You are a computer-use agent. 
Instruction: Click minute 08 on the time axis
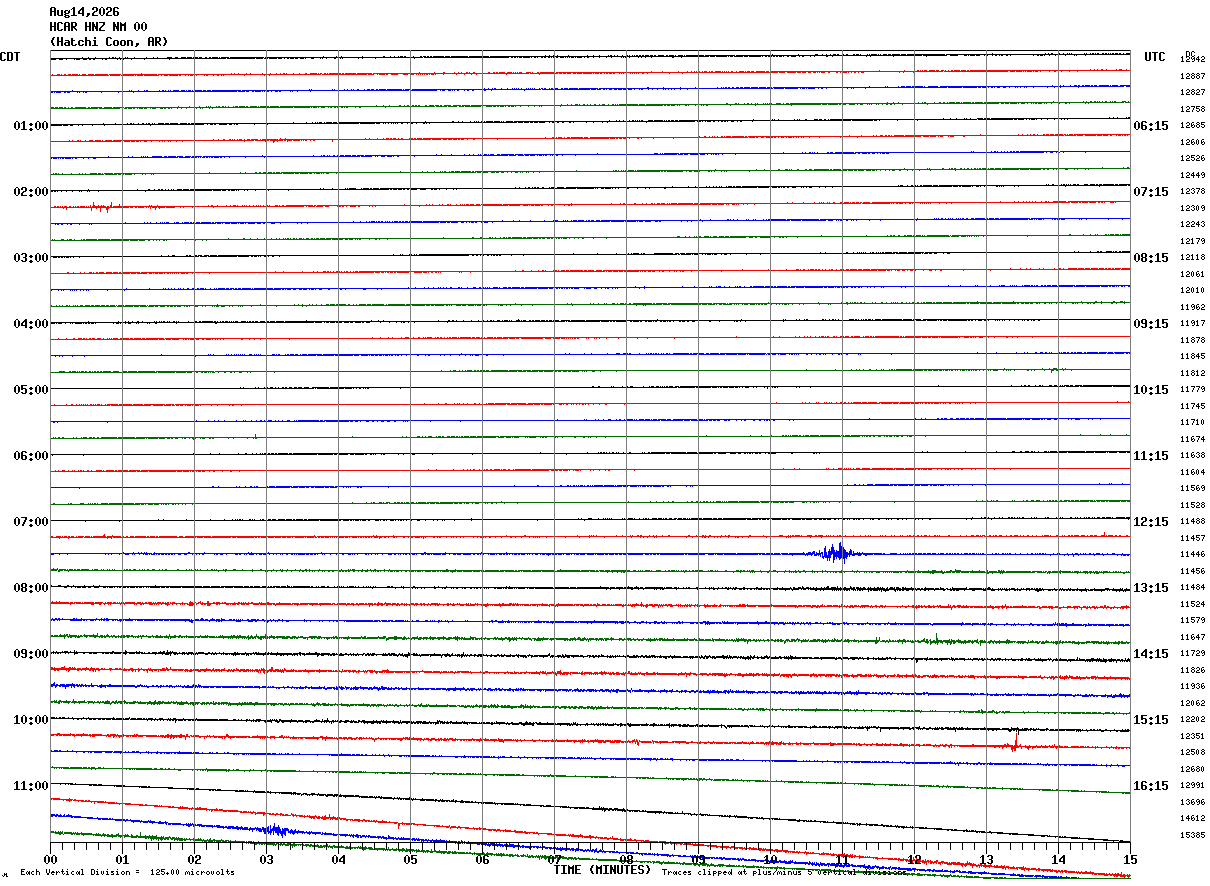pyautogui.click(x=627, y=859)
